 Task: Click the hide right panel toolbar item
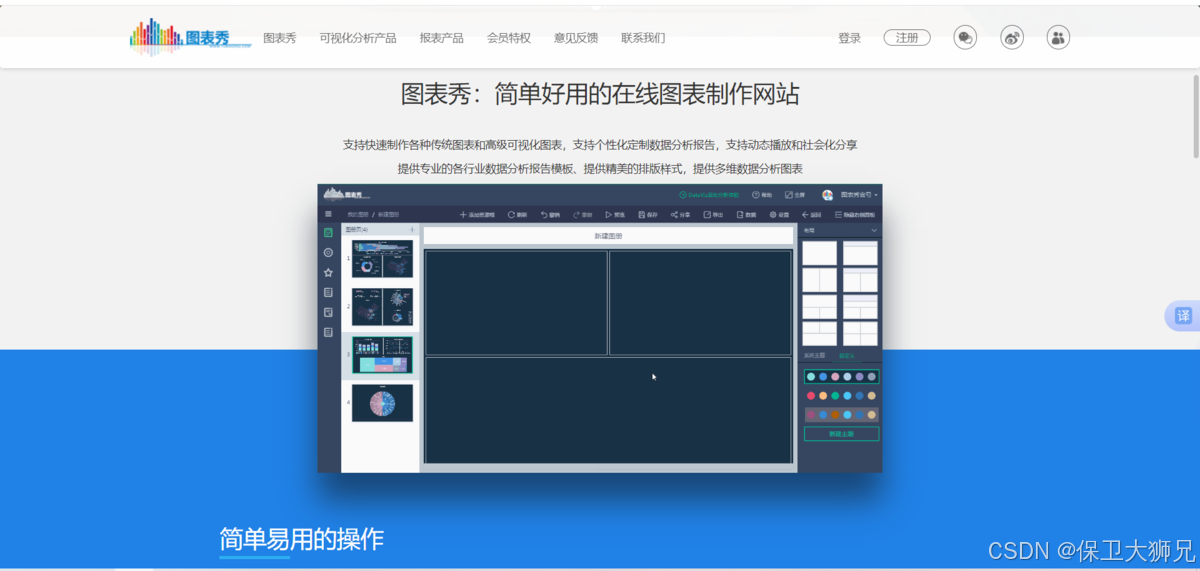[855, 214]
